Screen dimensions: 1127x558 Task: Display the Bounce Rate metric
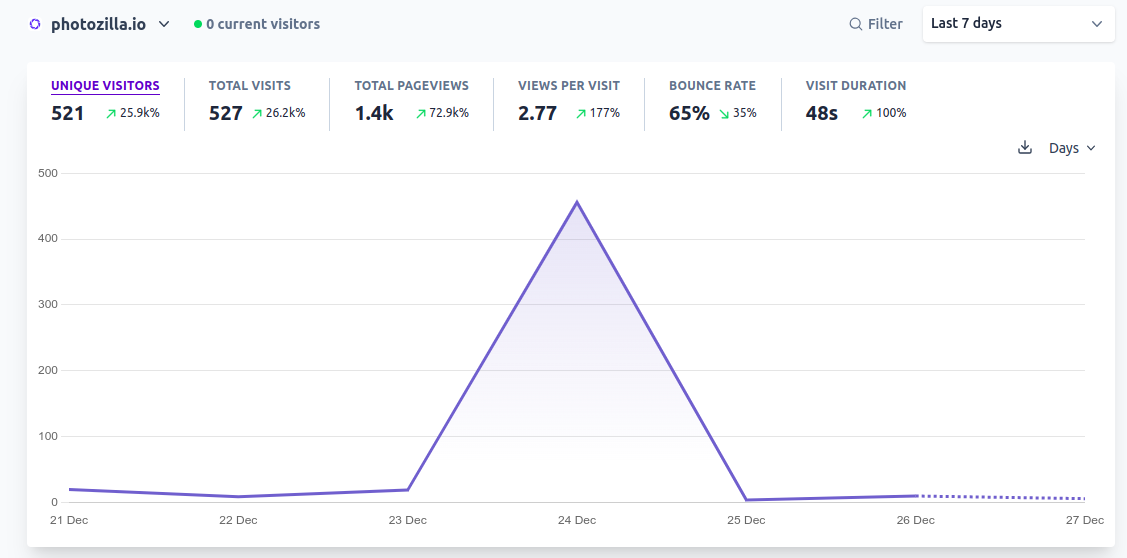pyautogui.click(x=712, y=86)
